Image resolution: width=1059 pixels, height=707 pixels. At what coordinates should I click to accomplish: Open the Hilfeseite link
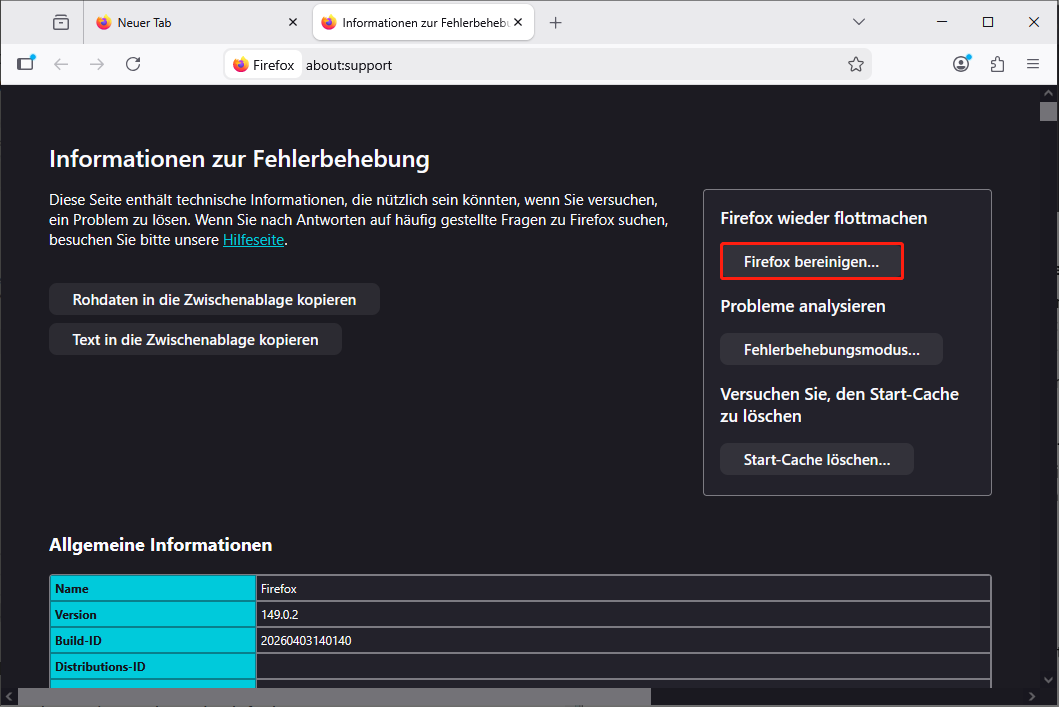pos(253,240)
